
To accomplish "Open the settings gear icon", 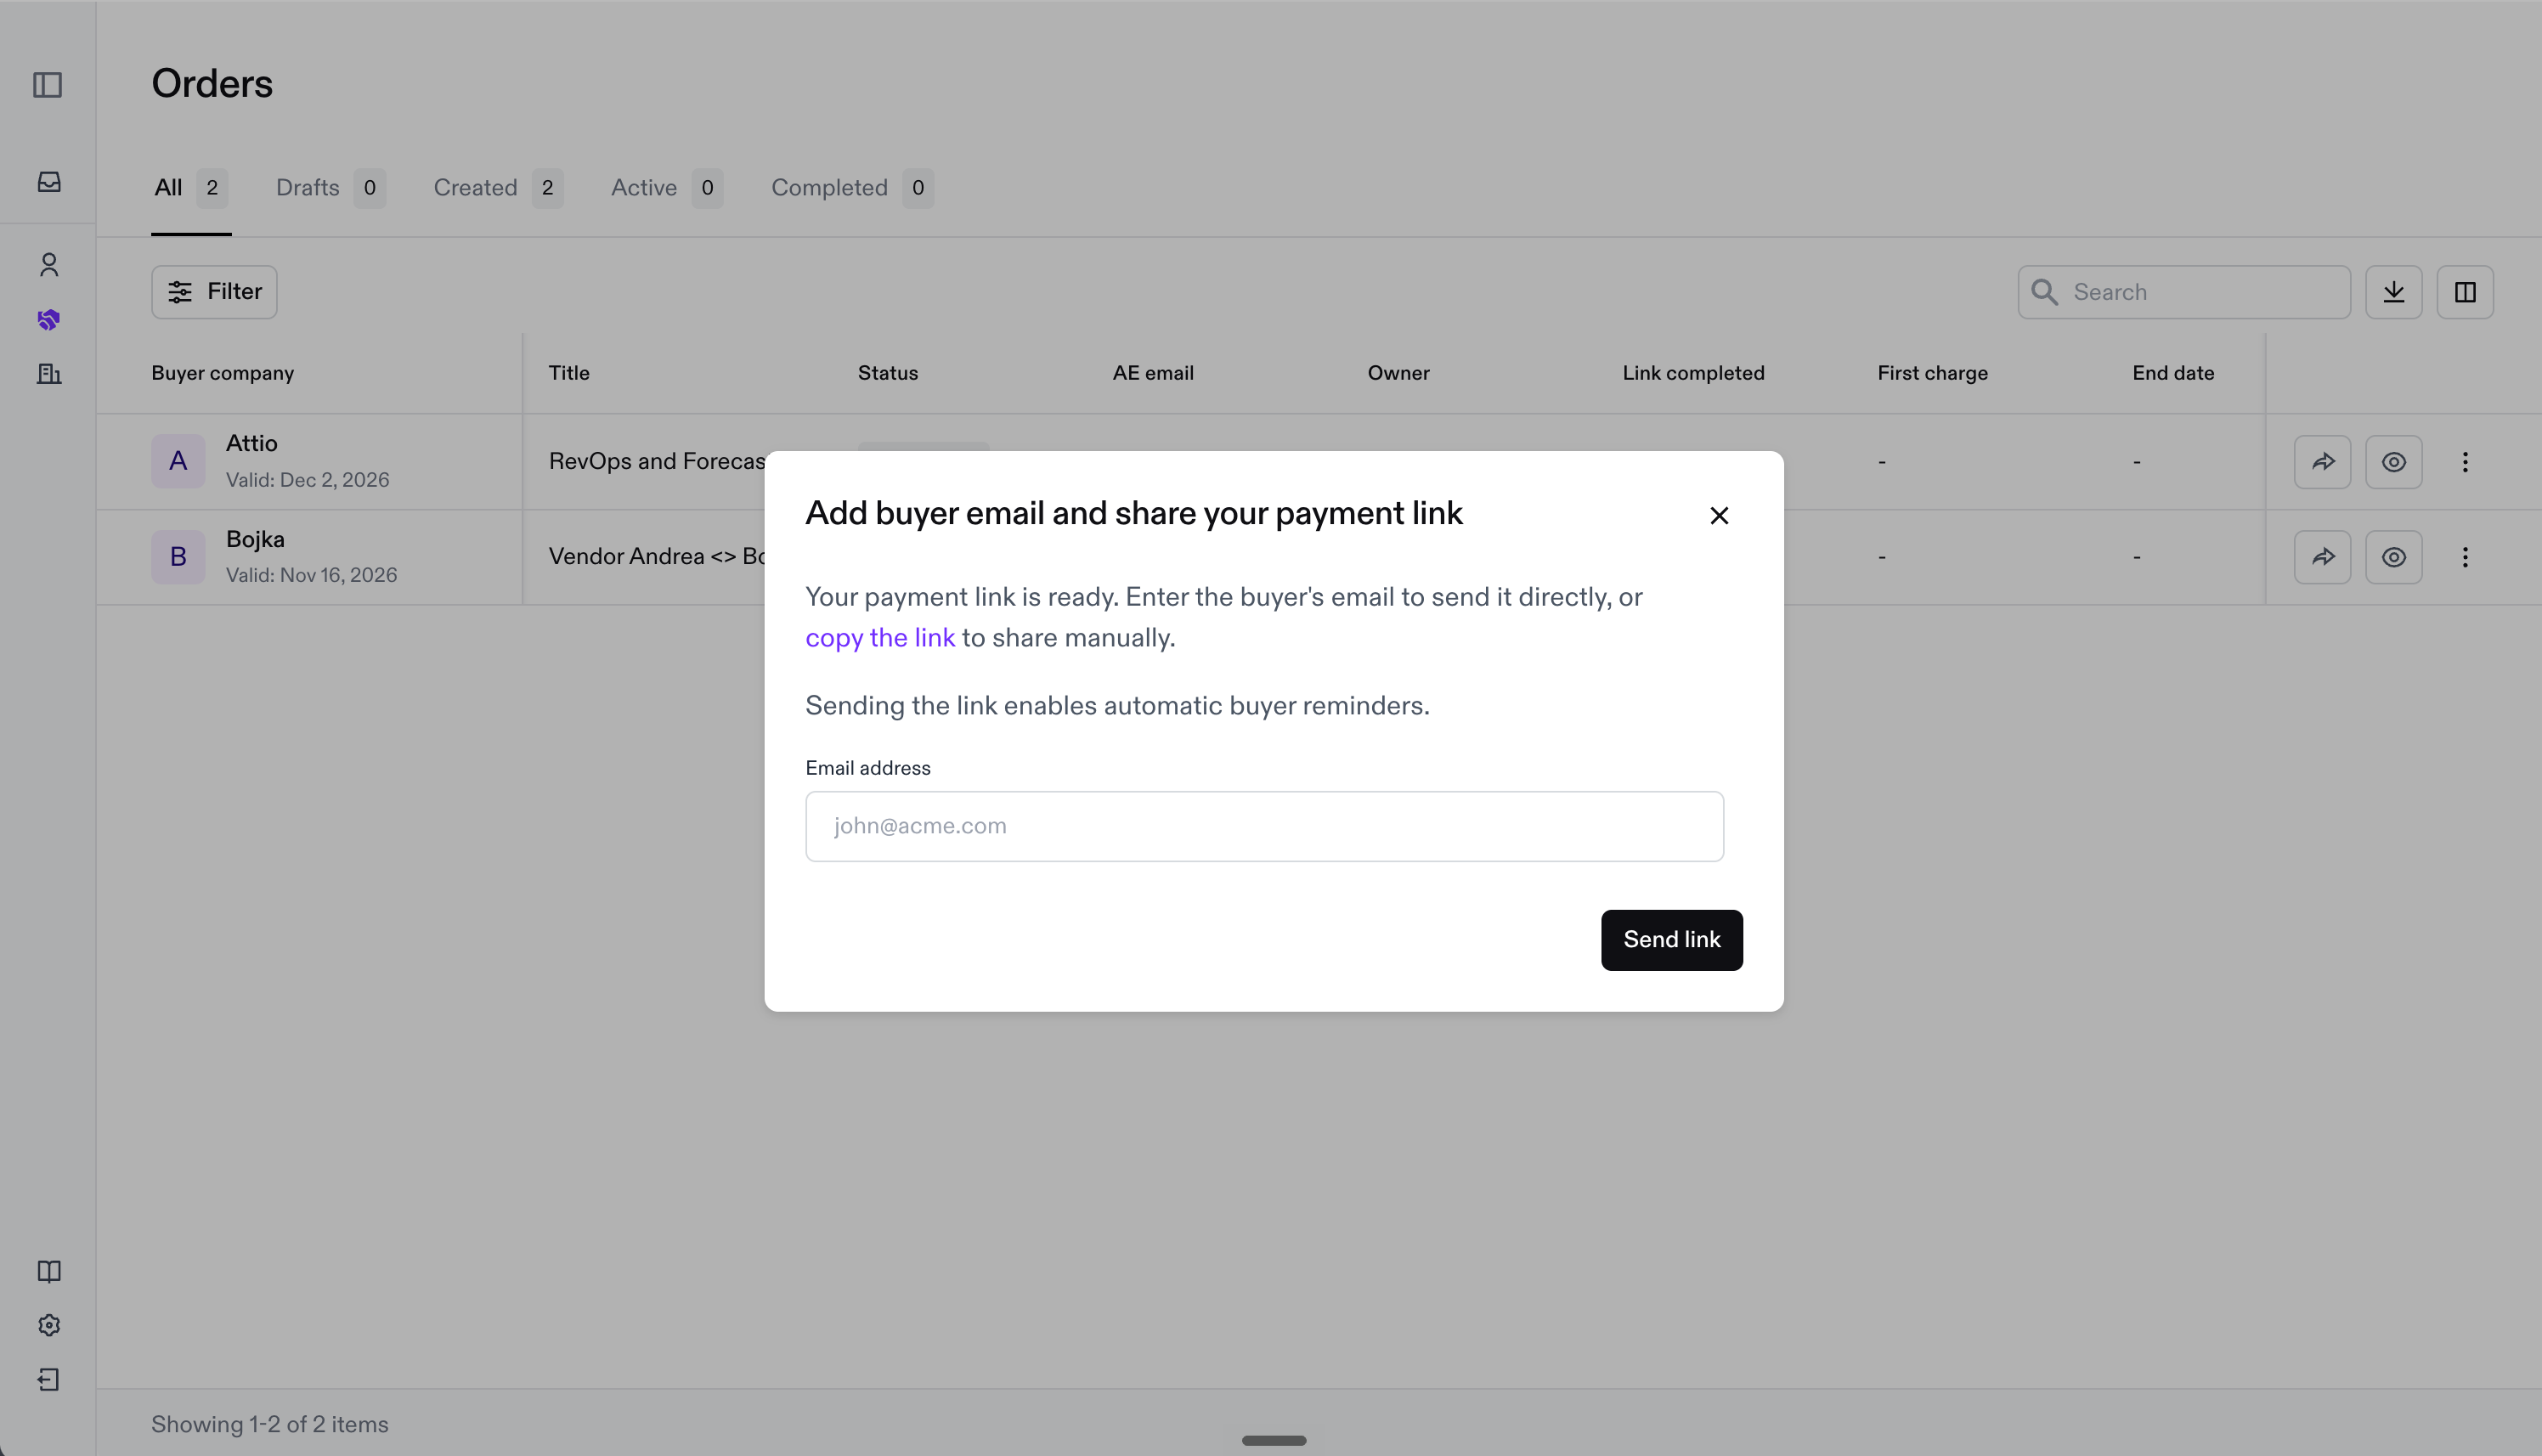I will click(49, 1326).
